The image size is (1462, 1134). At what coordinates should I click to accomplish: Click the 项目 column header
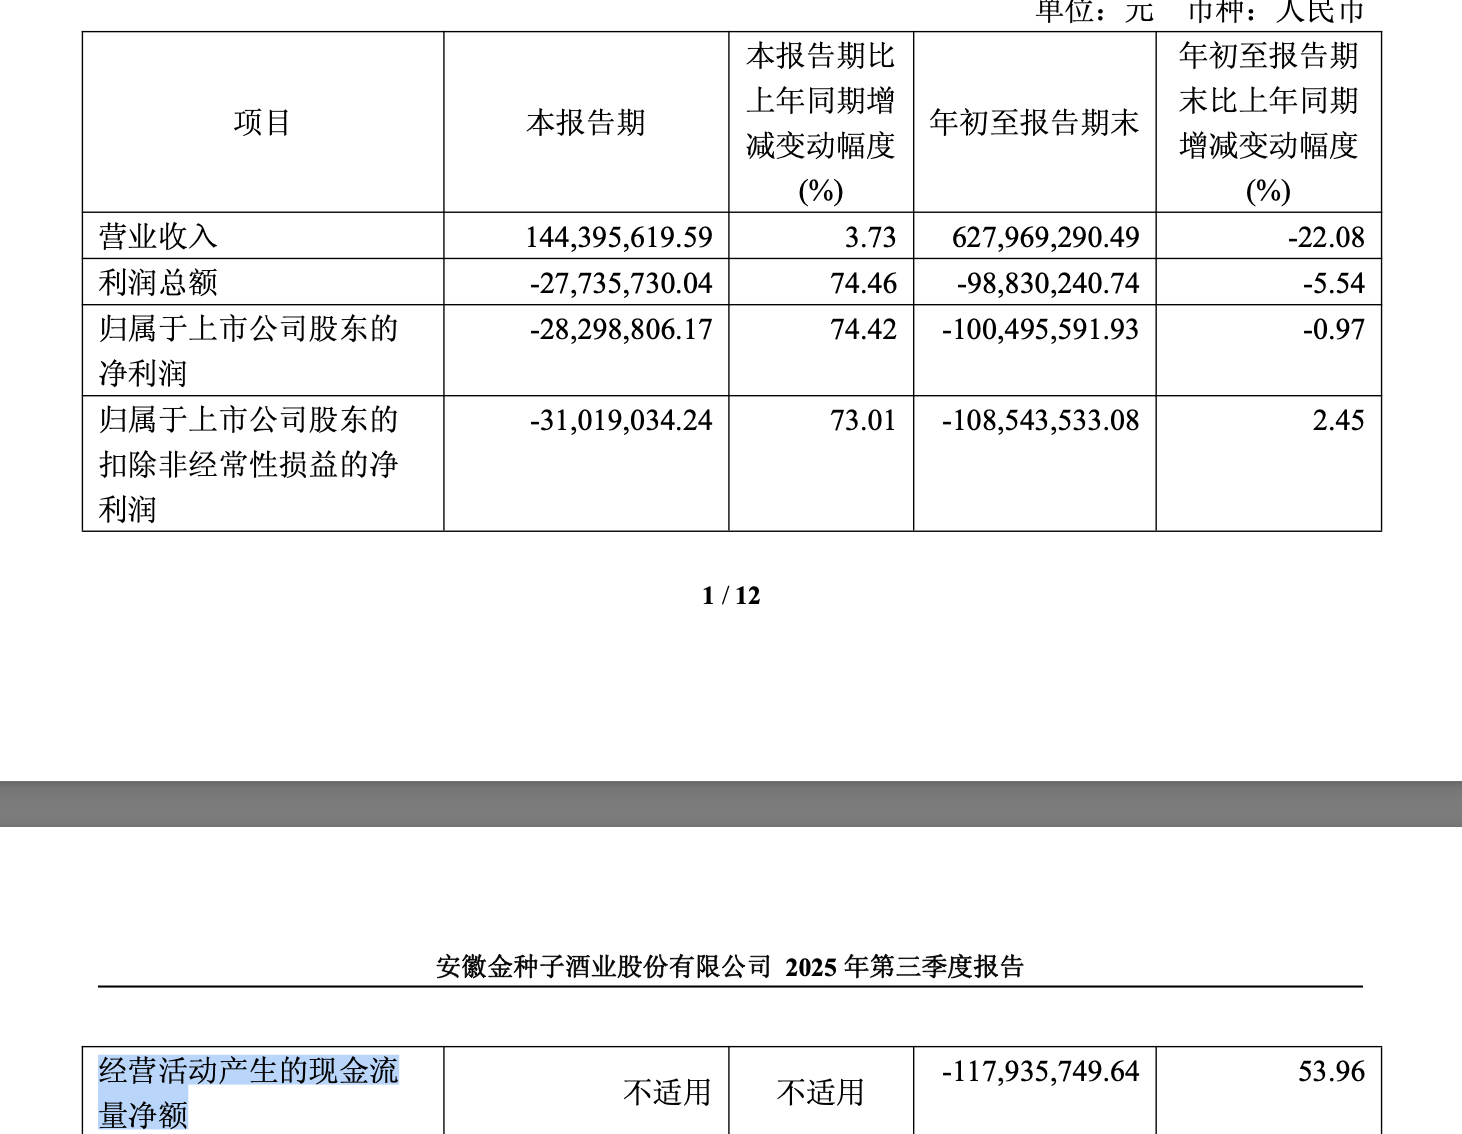pos(262,123)
